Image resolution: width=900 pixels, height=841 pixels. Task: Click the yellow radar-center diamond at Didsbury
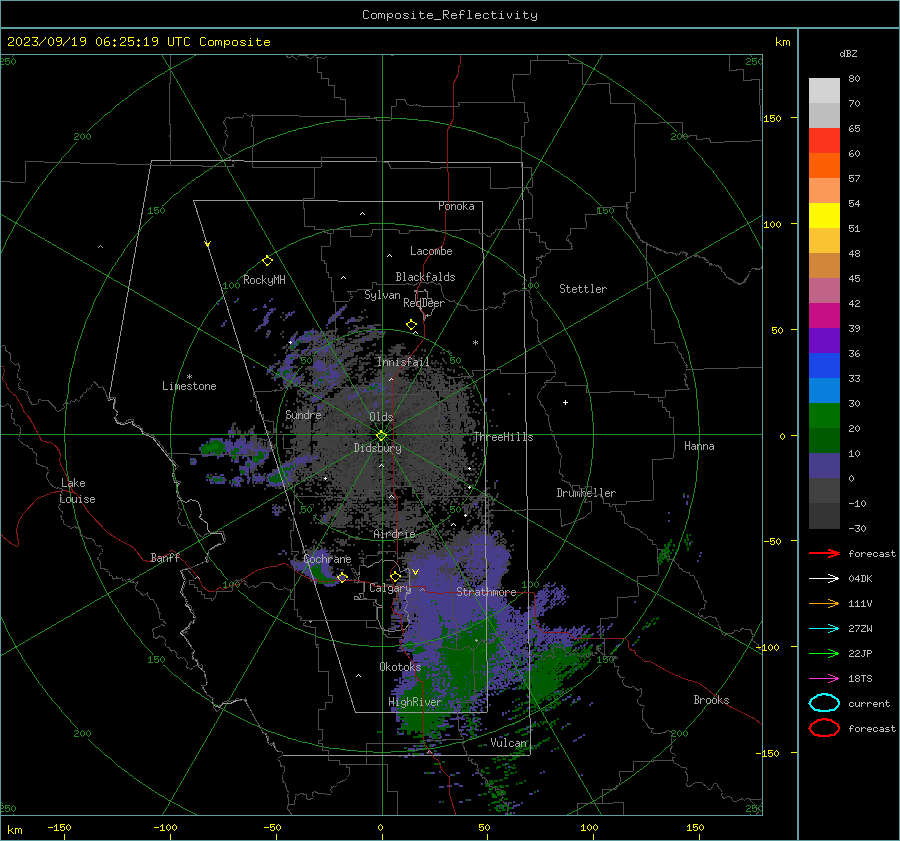pyautogui.click(x=382, y=436)
